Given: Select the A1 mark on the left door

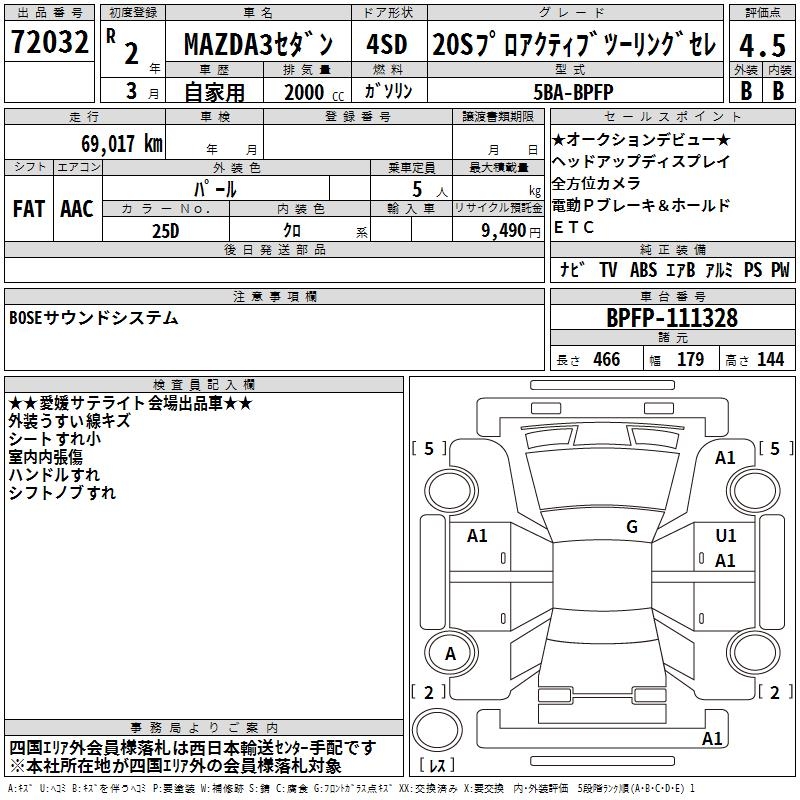Looking at the screenshot, I should 477,536.
